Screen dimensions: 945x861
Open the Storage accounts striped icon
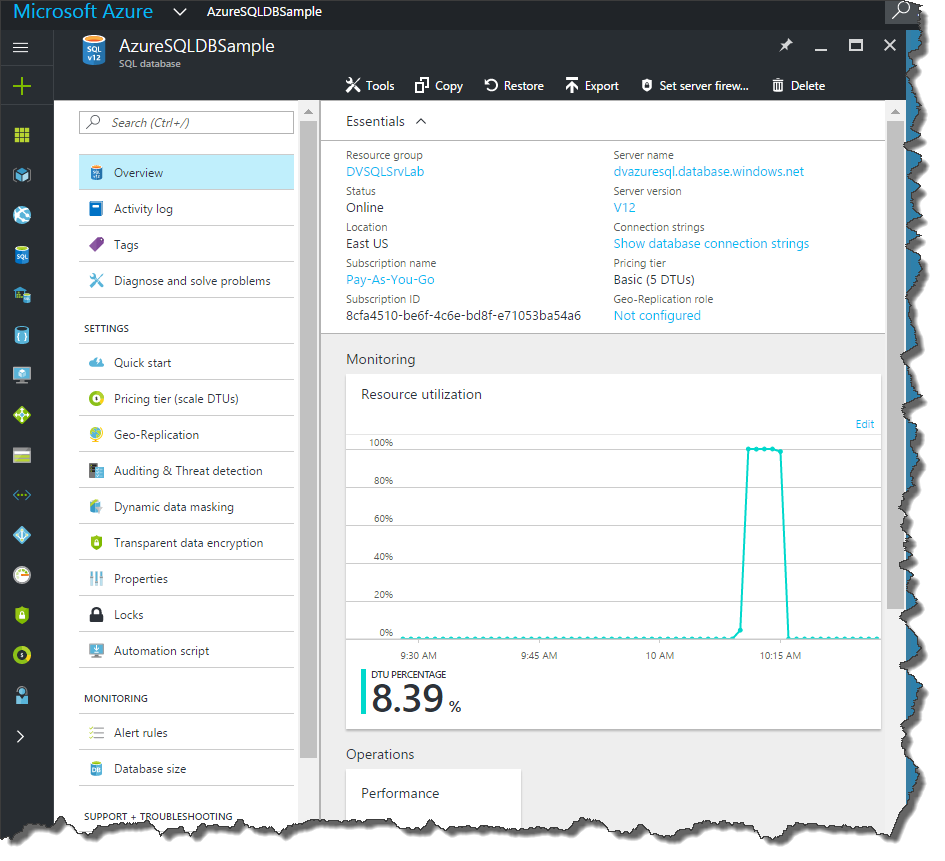22,455
